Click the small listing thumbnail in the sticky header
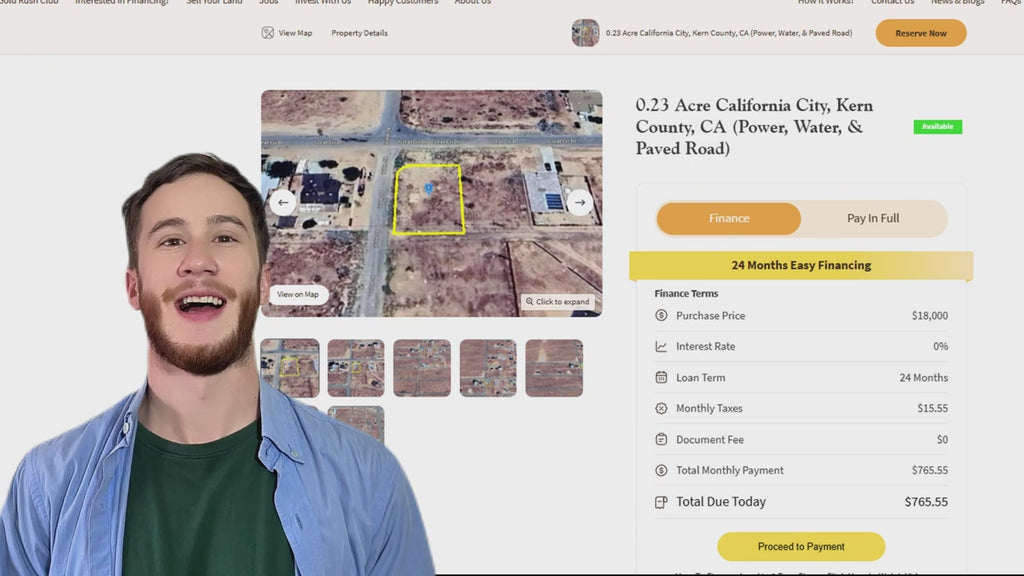This screenshot has width=1024, height=576. [585, 33]
